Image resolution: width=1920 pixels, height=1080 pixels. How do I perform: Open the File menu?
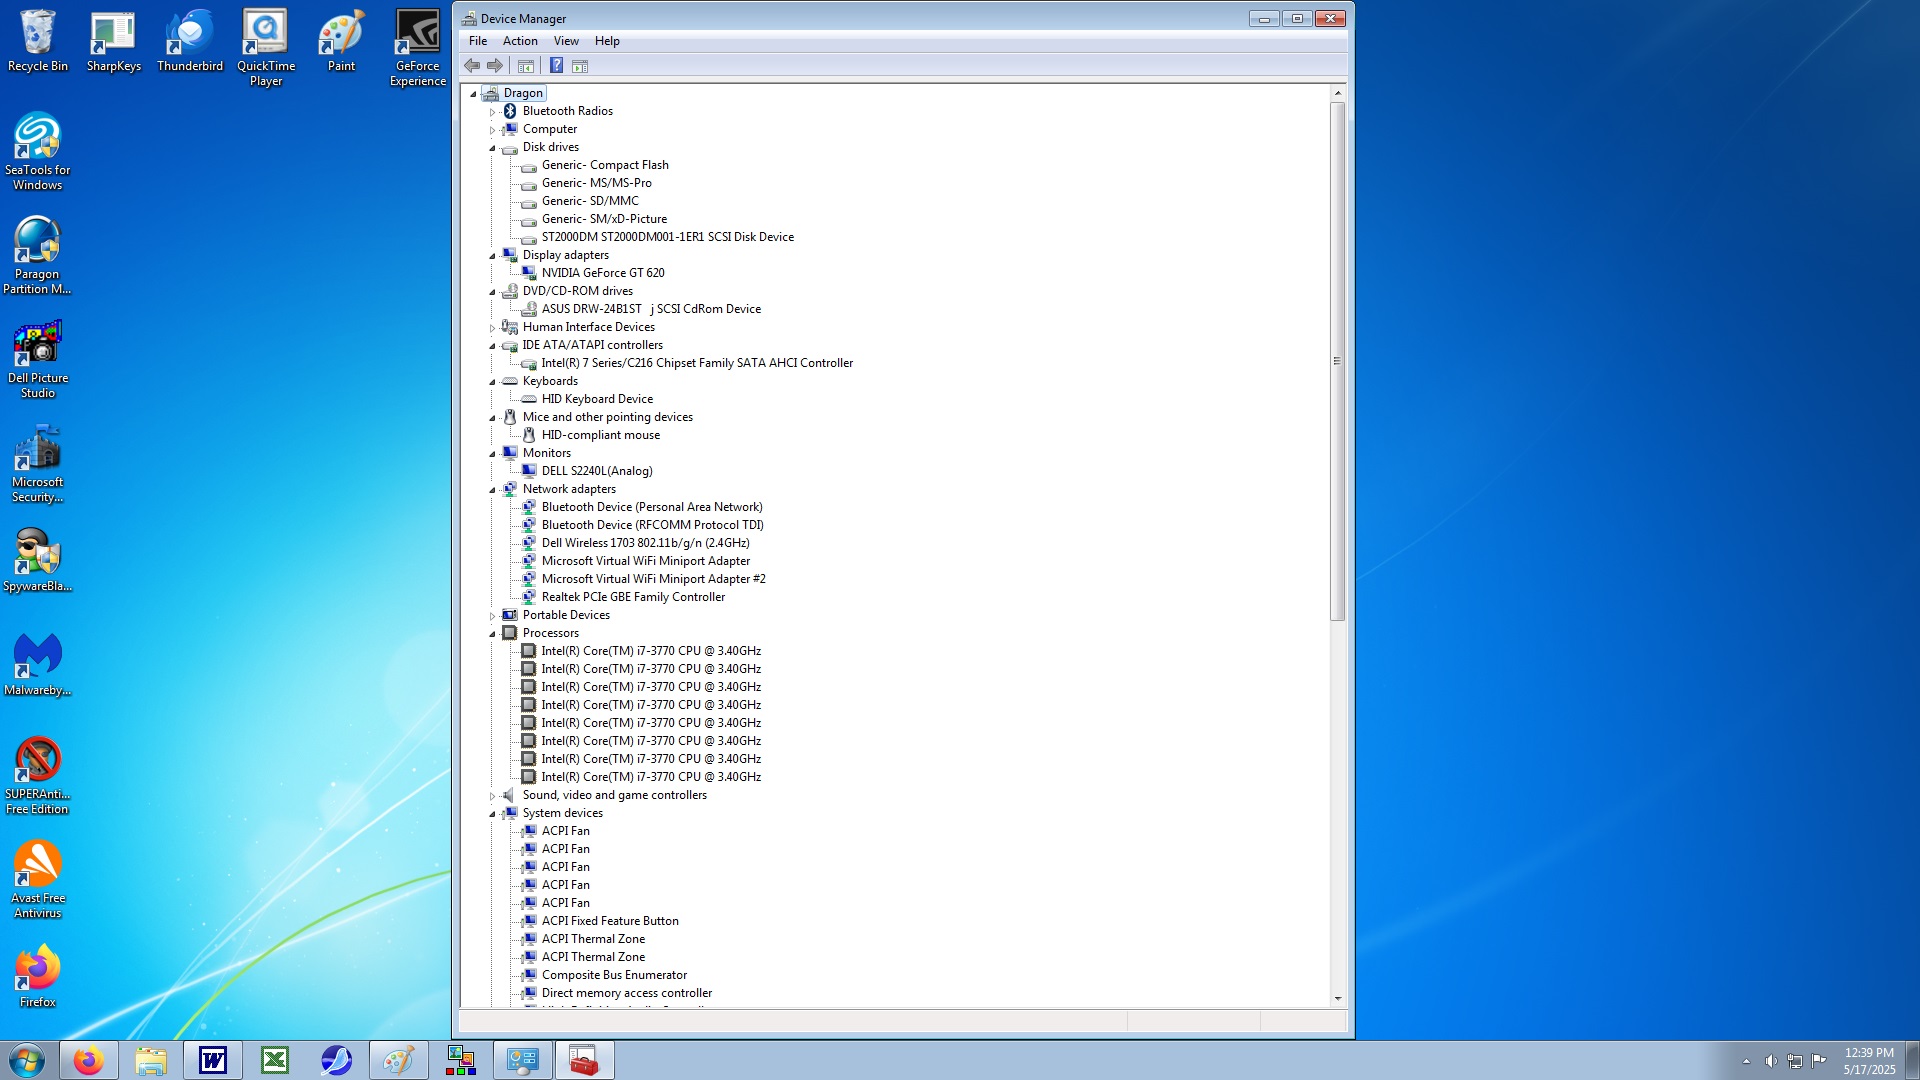click(478, 41)
